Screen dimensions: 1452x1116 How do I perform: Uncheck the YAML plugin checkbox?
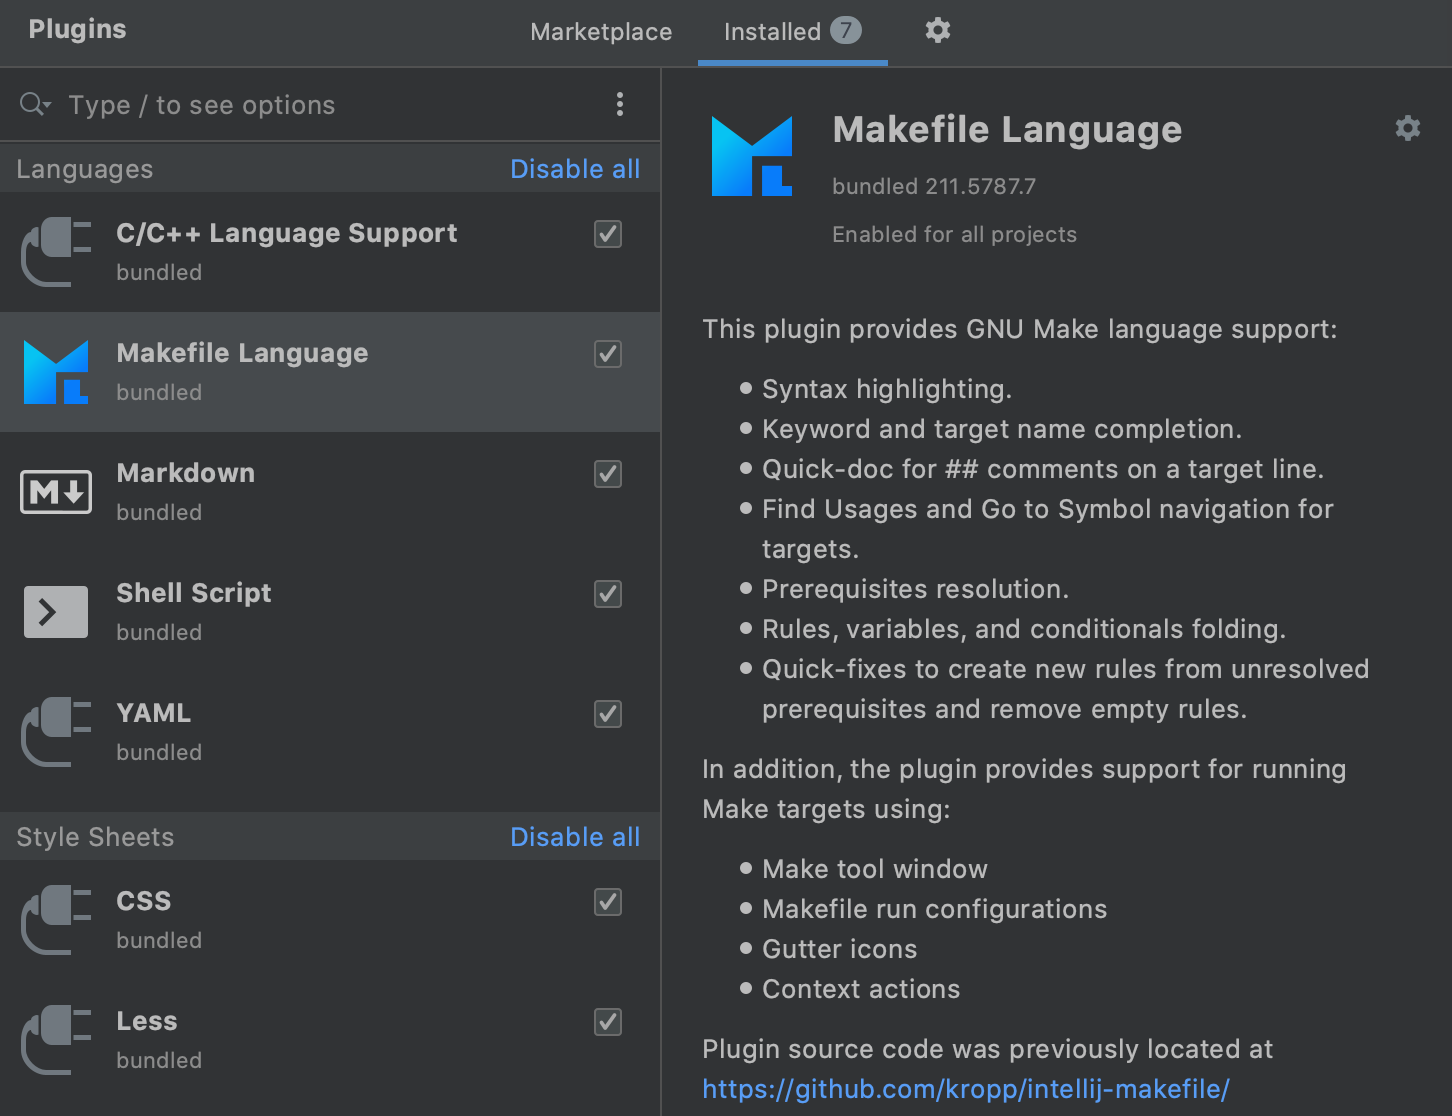(x=608, y=714)
